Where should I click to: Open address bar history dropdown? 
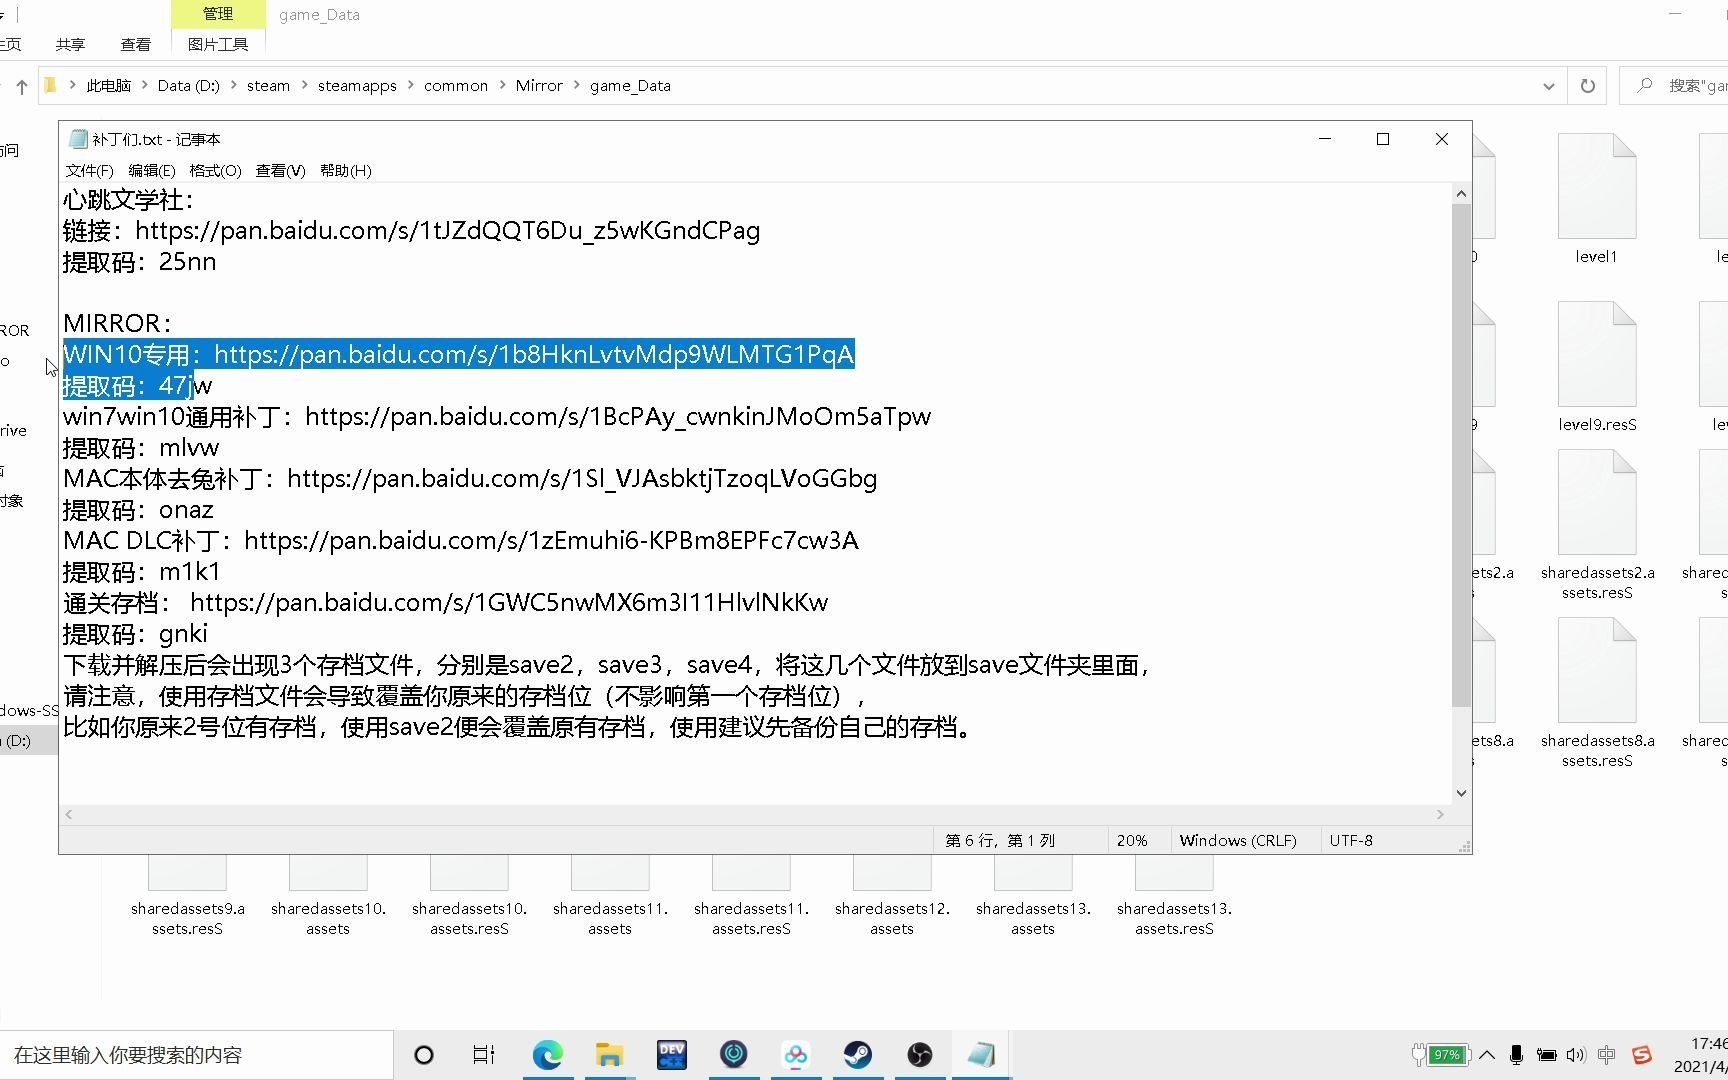[1548, 86]
